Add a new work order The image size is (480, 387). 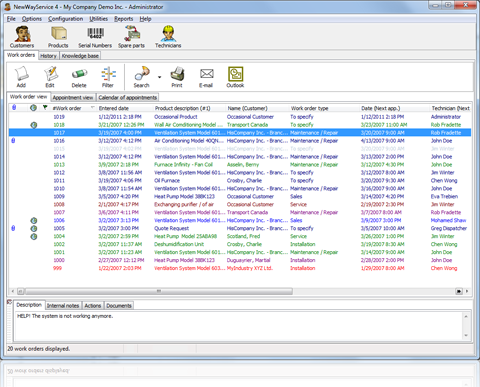(x=21, y=77)
